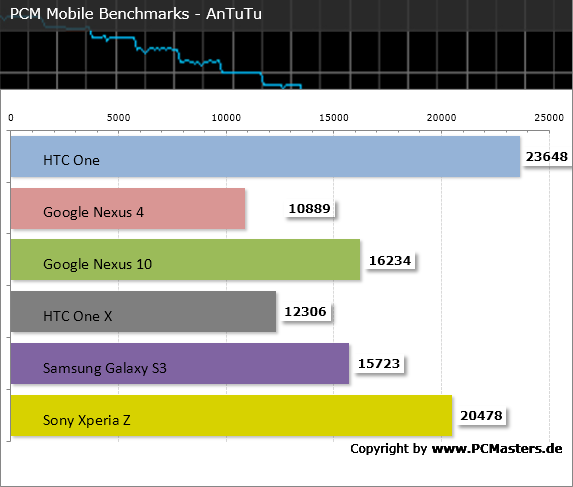Click the 15000 axis label
573x487 pixels.
[334, 118]
